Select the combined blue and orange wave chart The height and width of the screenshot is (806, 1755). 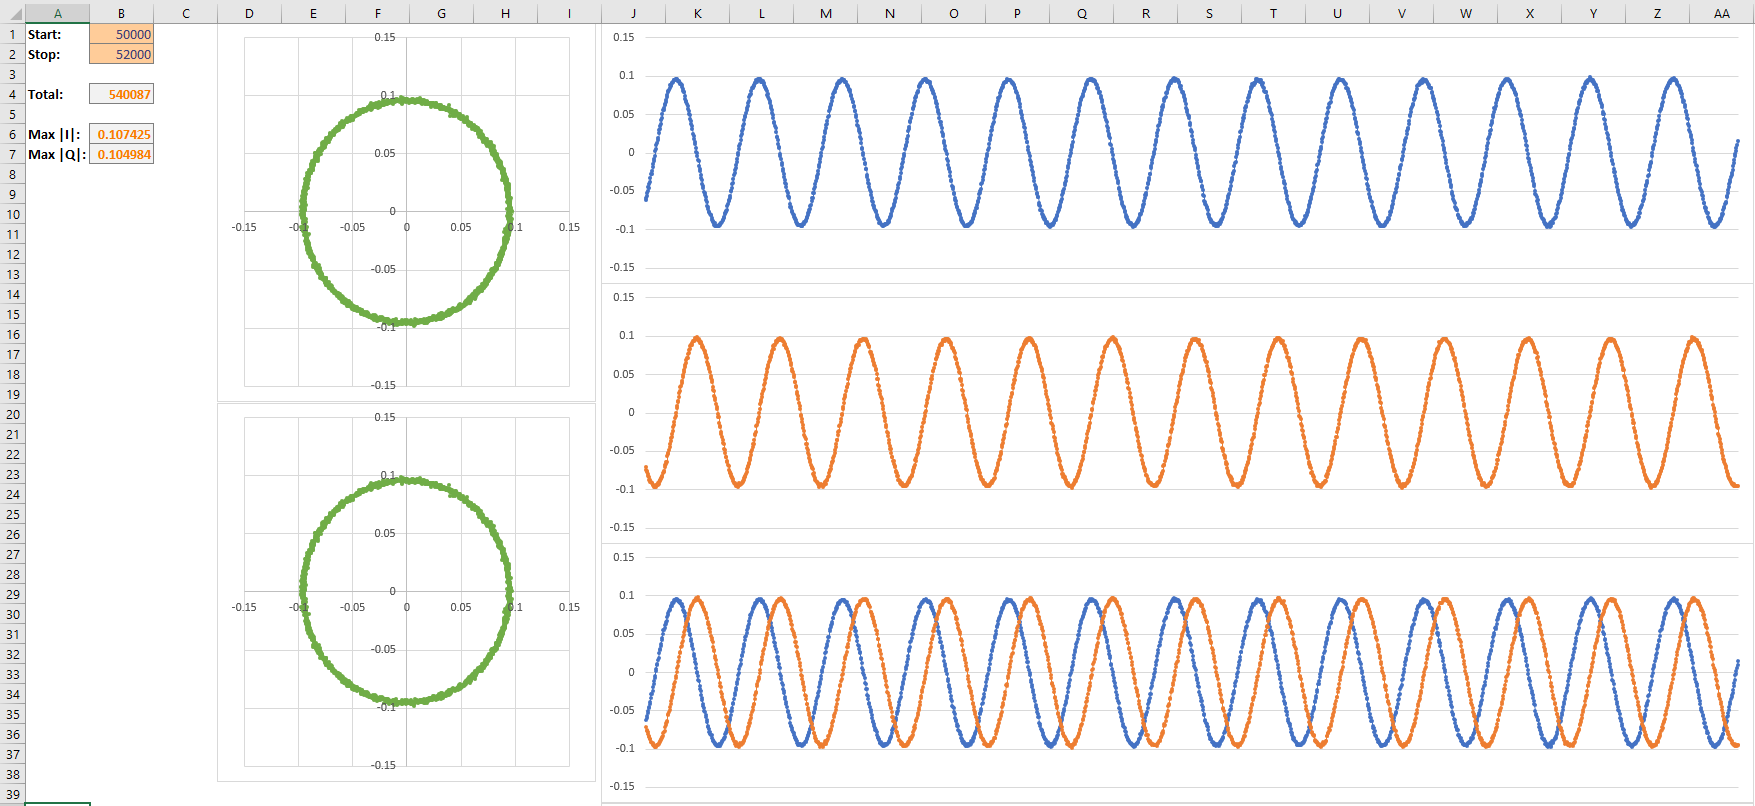1177,673
